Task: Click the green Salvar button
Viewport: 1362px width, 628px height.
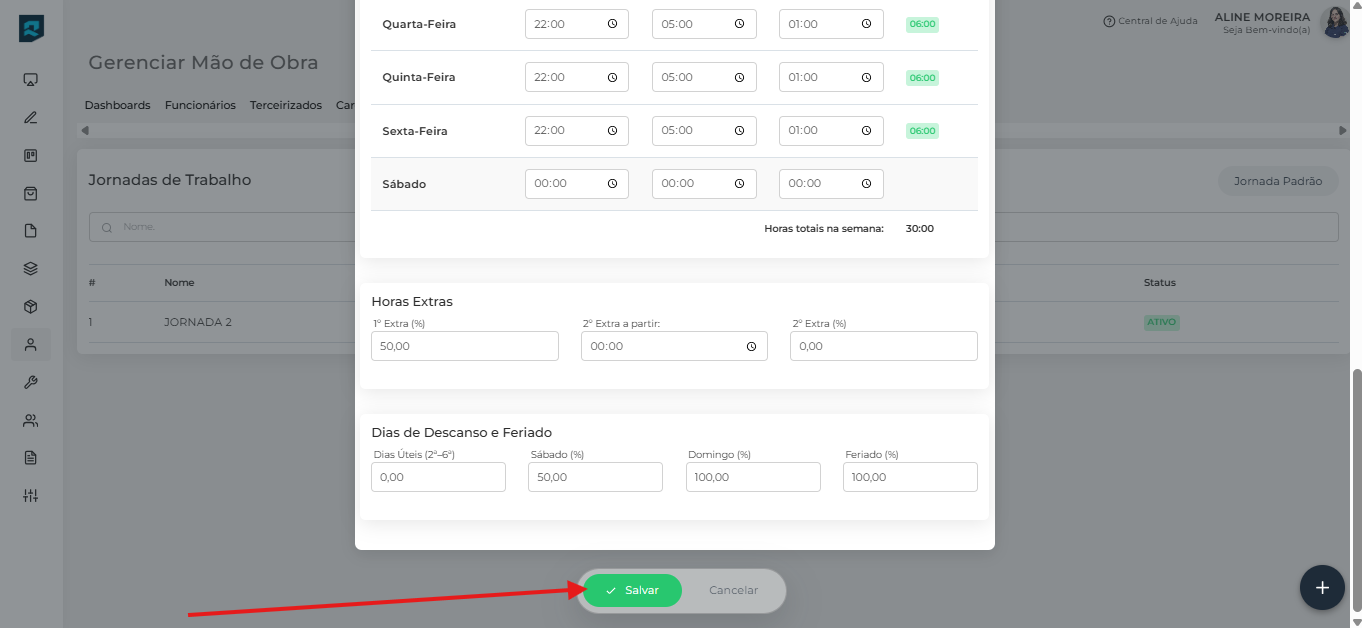Action: (x=632, y=590)
